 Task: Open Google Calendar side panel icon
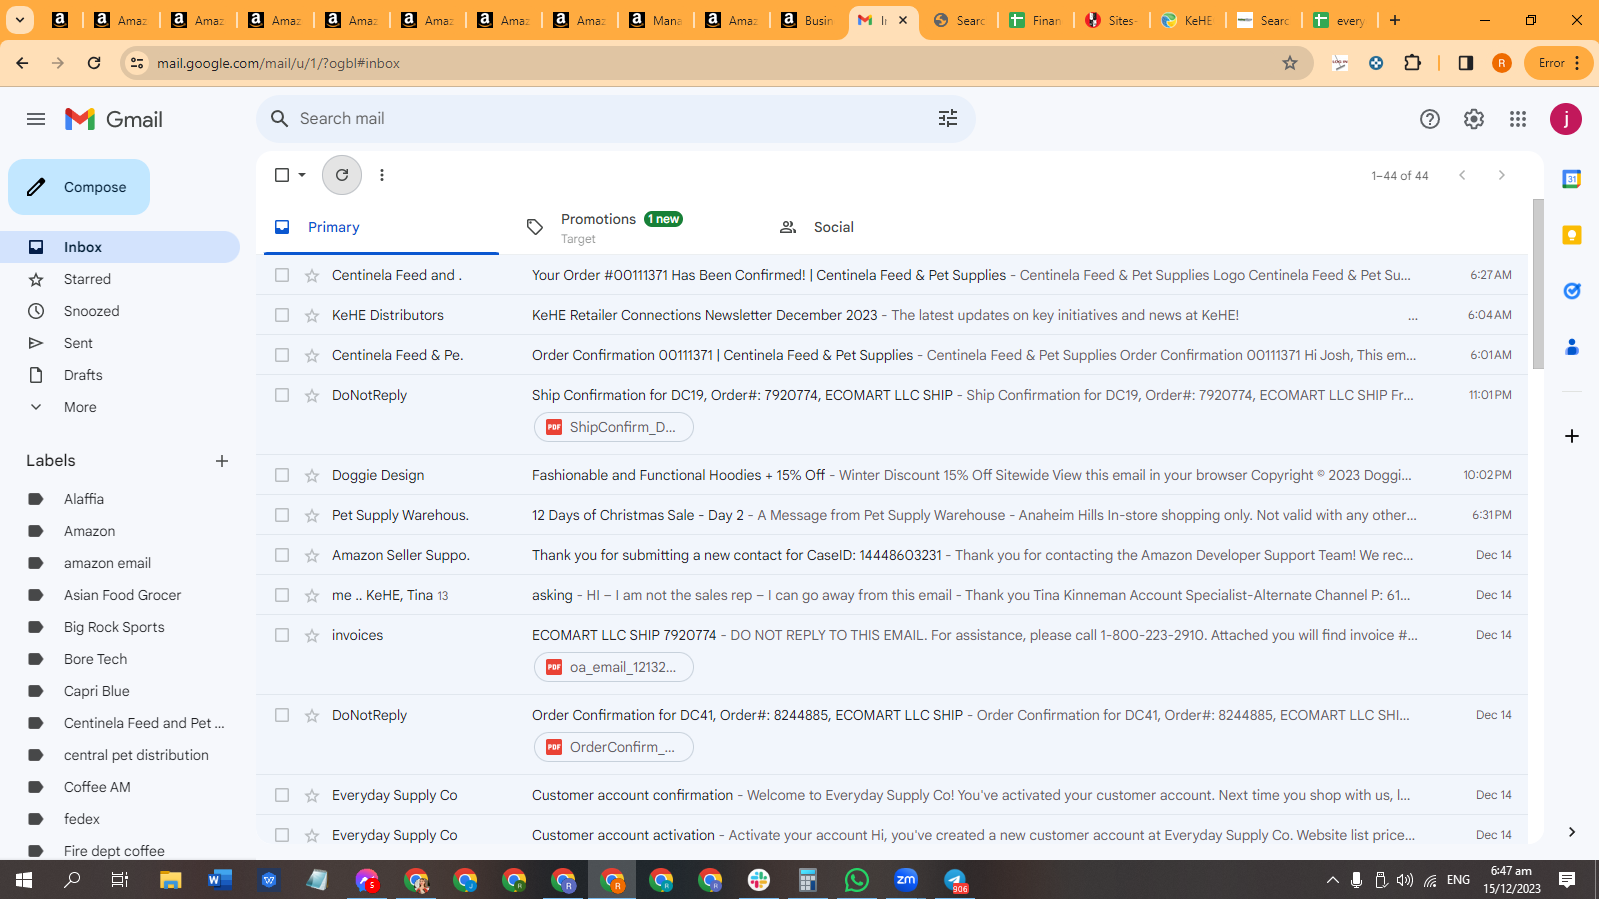(x=1572, y=179)
